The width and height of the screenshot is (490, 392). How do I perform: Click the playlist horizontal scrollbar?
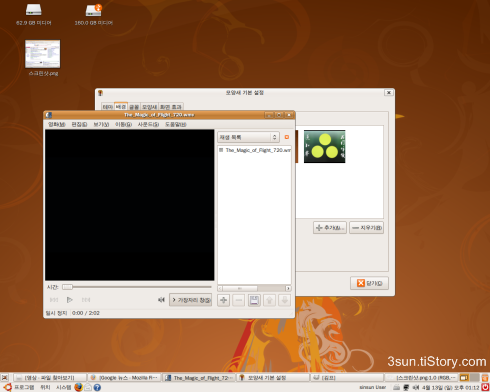(x=254, y=288)
